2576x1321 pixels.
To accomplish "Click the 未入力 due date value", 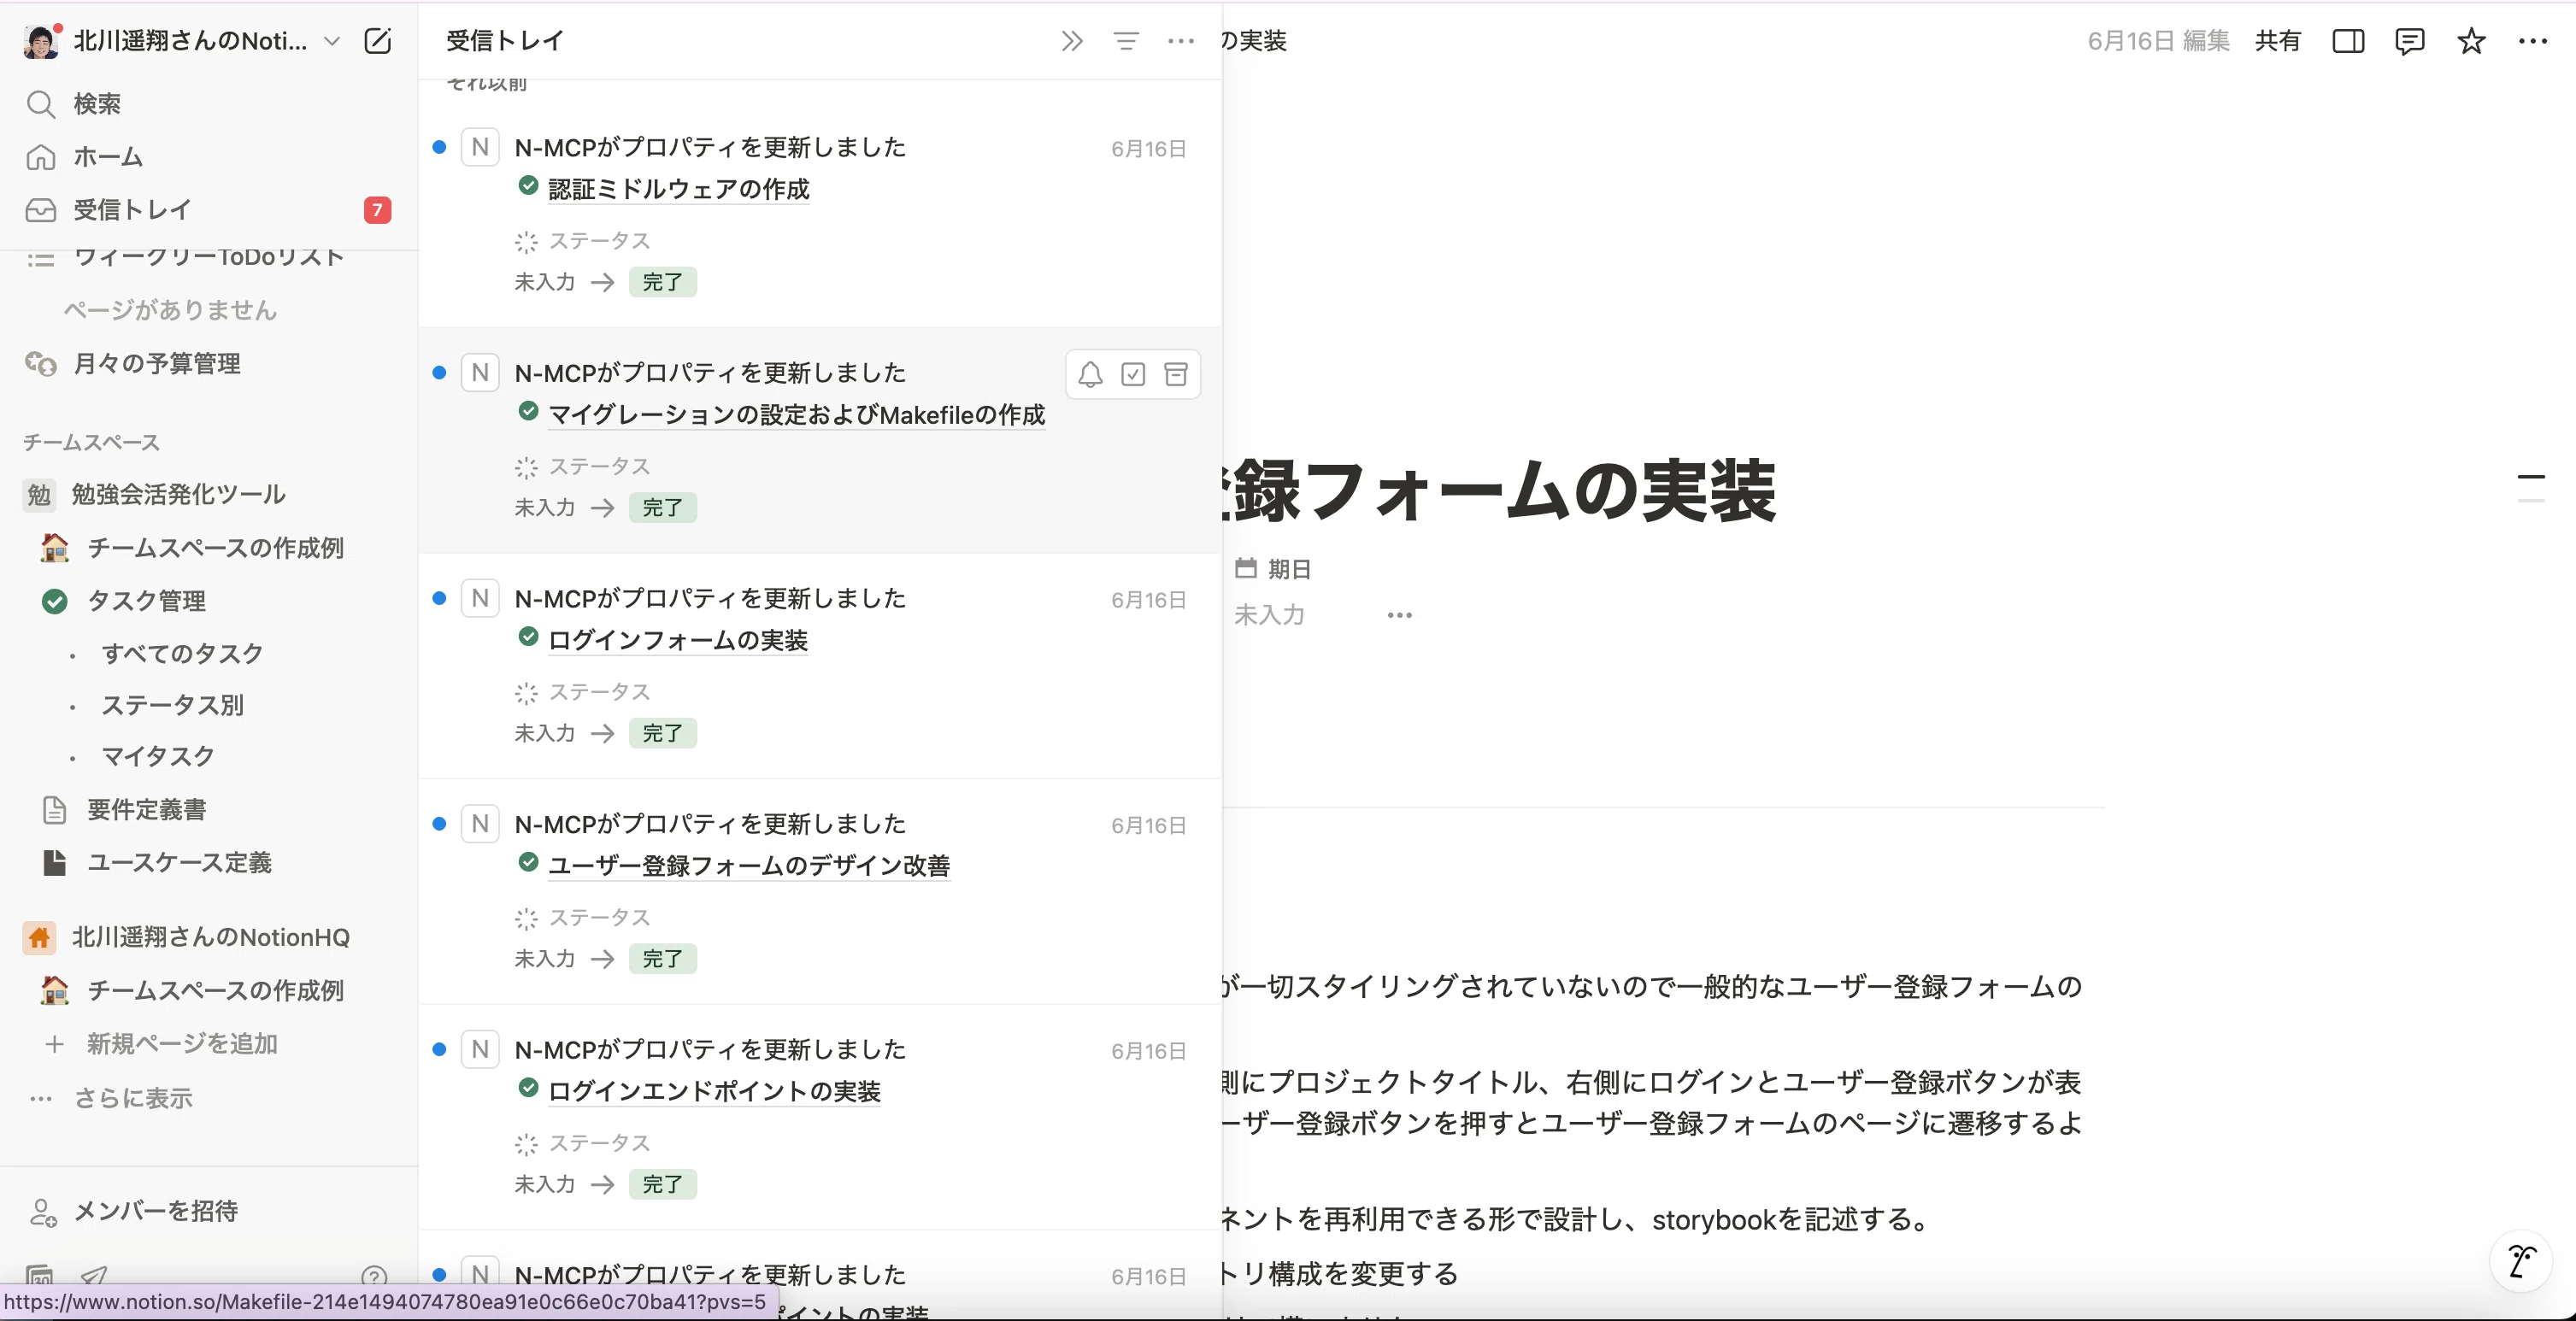I will pyautogui.click(x=1270, y=615).
